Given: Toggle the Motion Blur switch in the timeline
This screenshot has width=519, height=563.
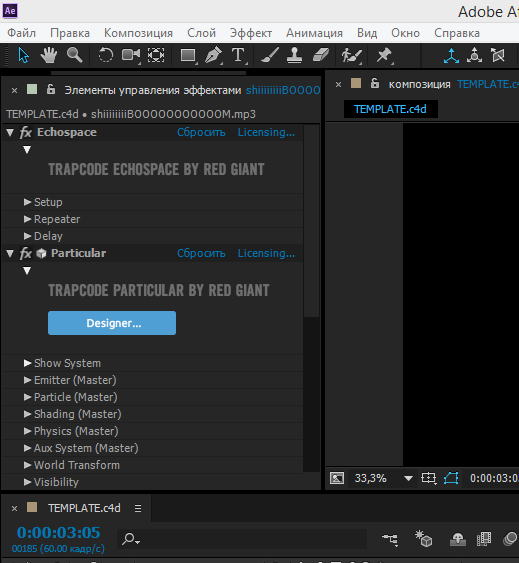Looking at the screenshot, I should 510,539.
